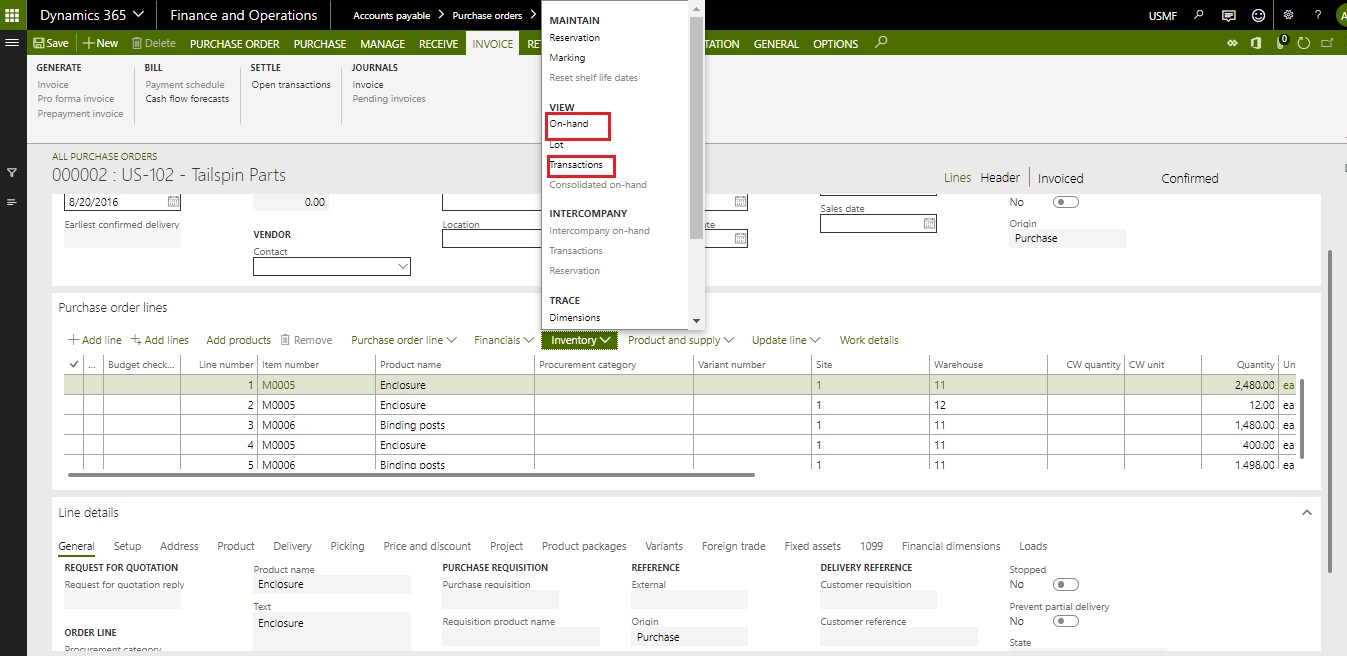Switch to the Header view
The width and height of the screenshot is (1347, 656).
1000,178
